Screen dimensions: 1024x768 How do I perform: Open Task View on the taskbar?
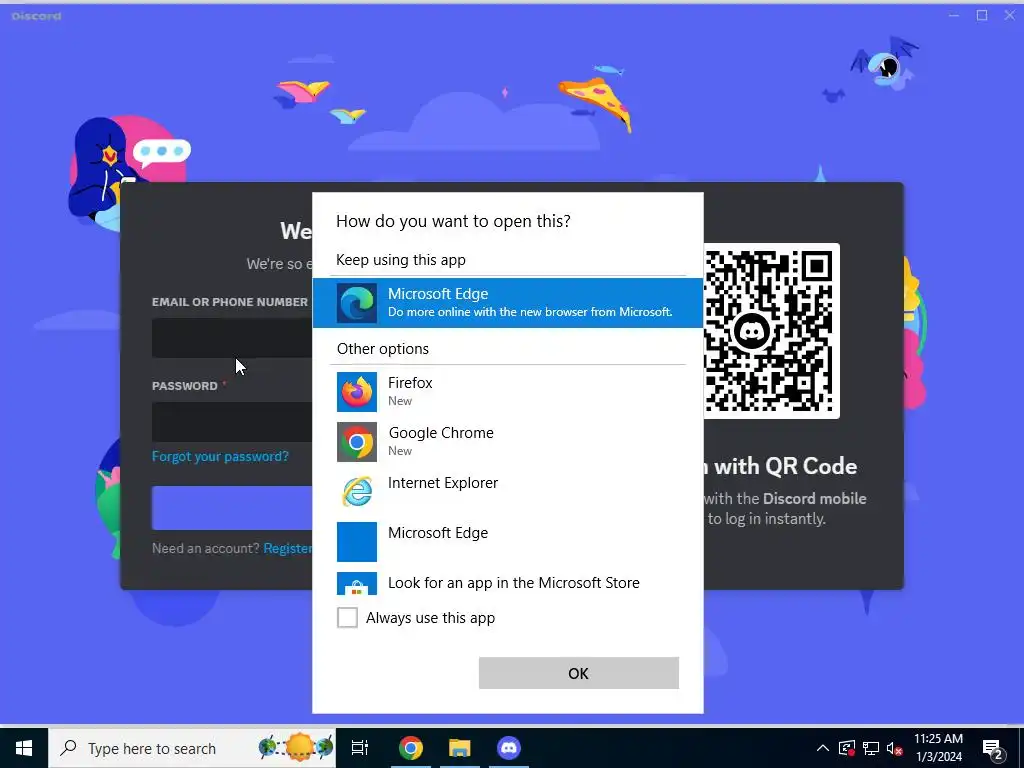tap(360, 748)
